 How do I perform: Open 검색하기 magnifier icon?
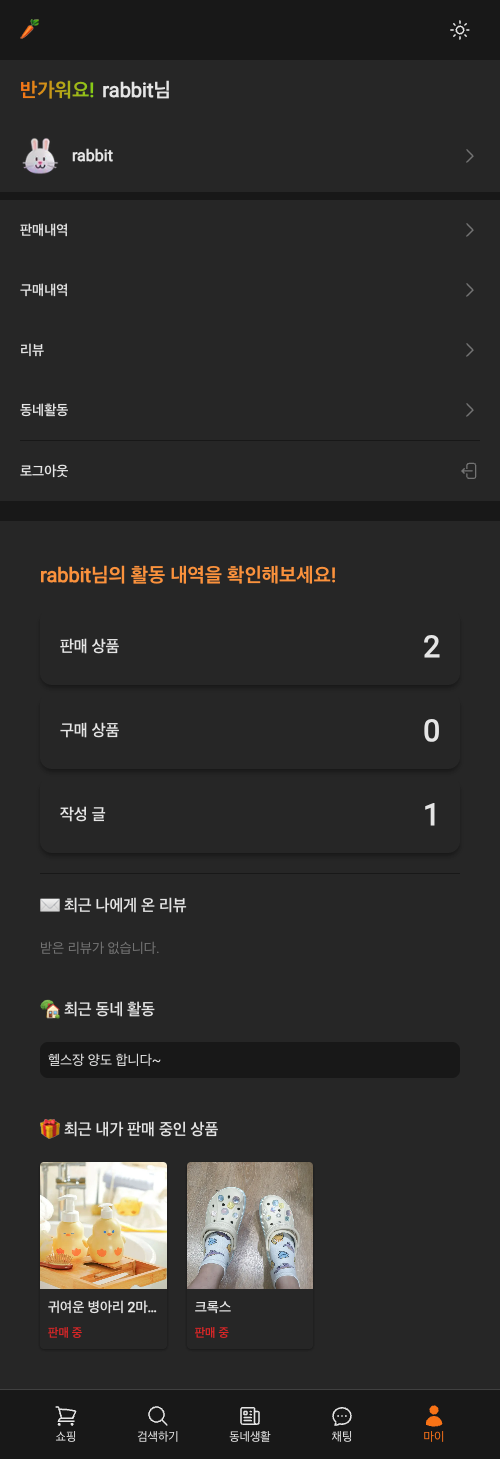click(158, 1416)
